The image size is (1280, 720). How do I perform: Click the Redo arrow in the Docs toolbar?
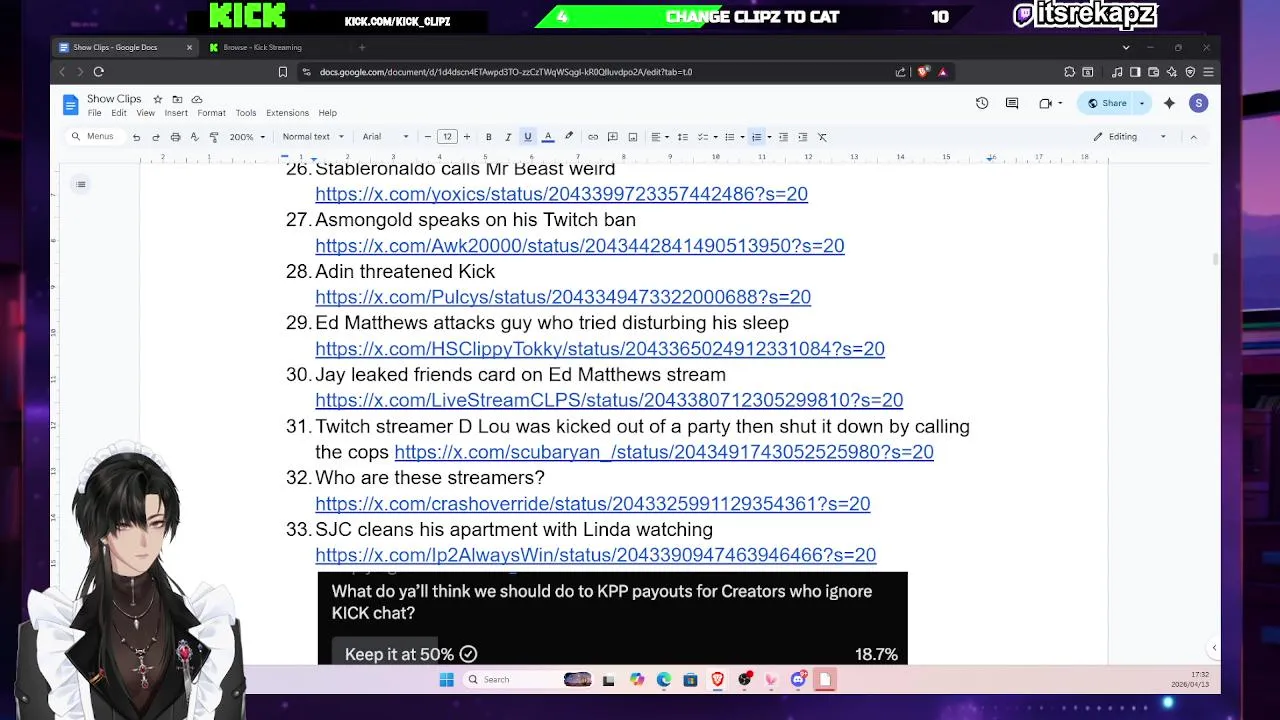click(156, 137)
